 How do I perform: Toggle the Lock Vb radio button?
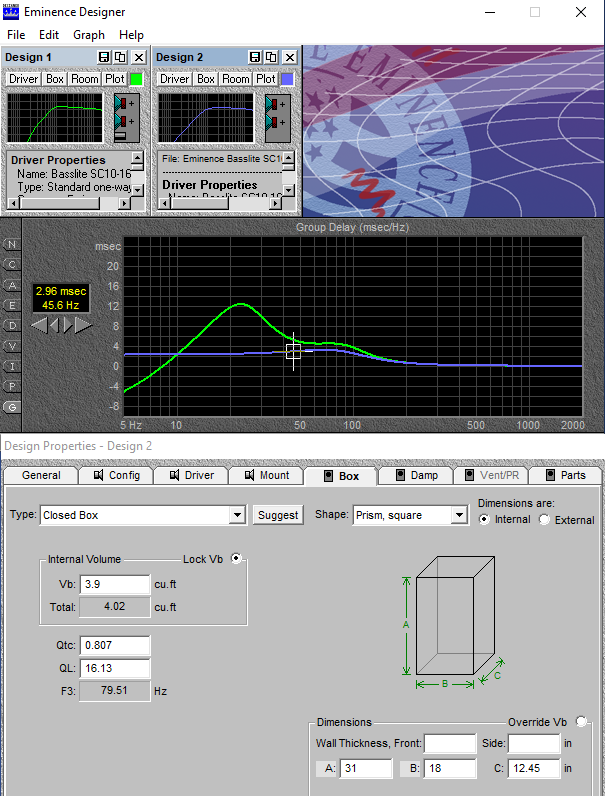(236, 558)
